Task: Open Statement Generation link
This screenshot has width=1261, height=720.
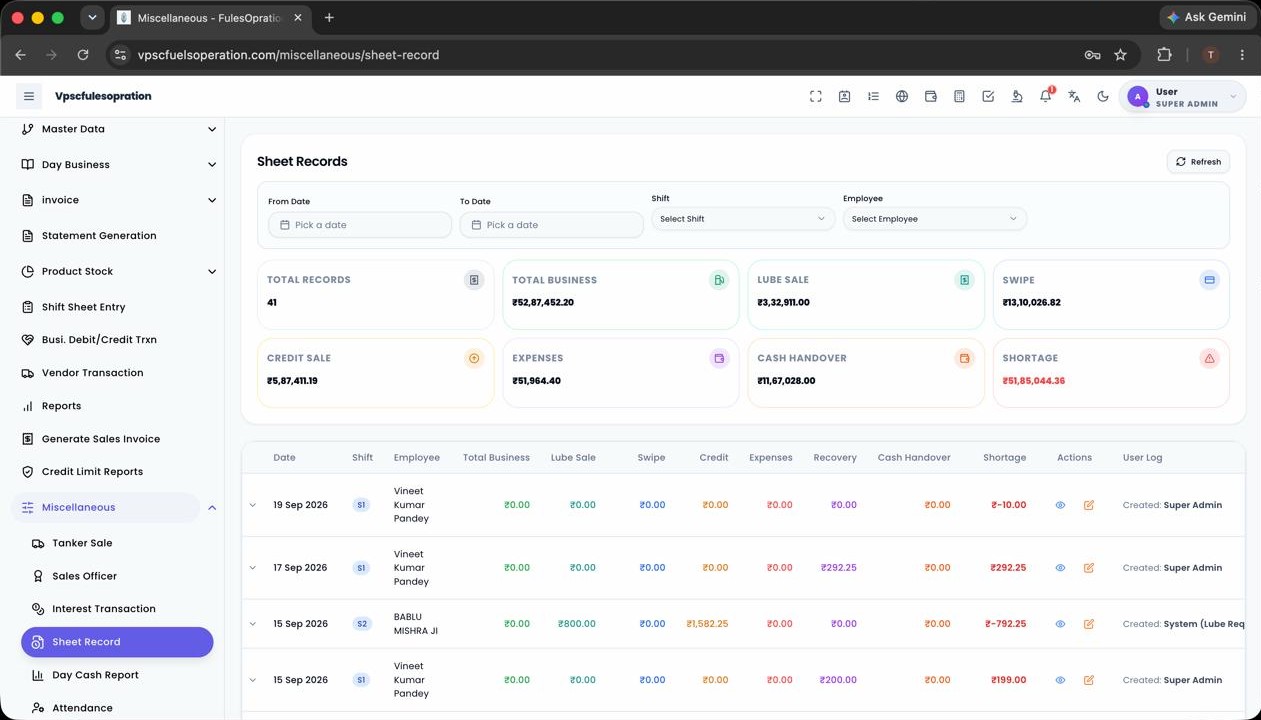Action: [x=99, y=236]
